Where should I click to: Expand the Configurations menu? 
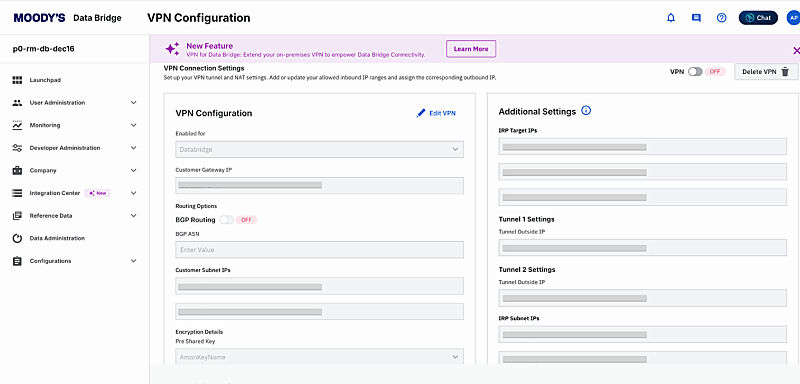[134, 261]
